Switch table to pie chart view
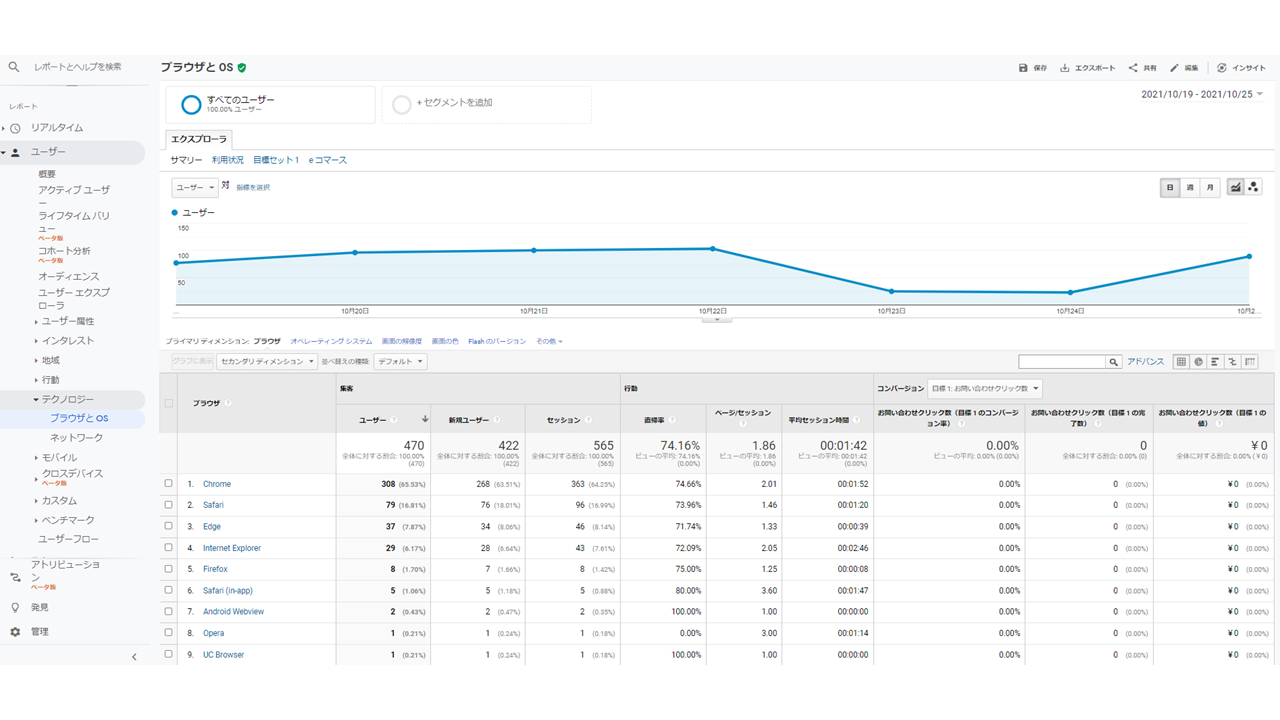 pyautogui.click(x=1198, y=362)
